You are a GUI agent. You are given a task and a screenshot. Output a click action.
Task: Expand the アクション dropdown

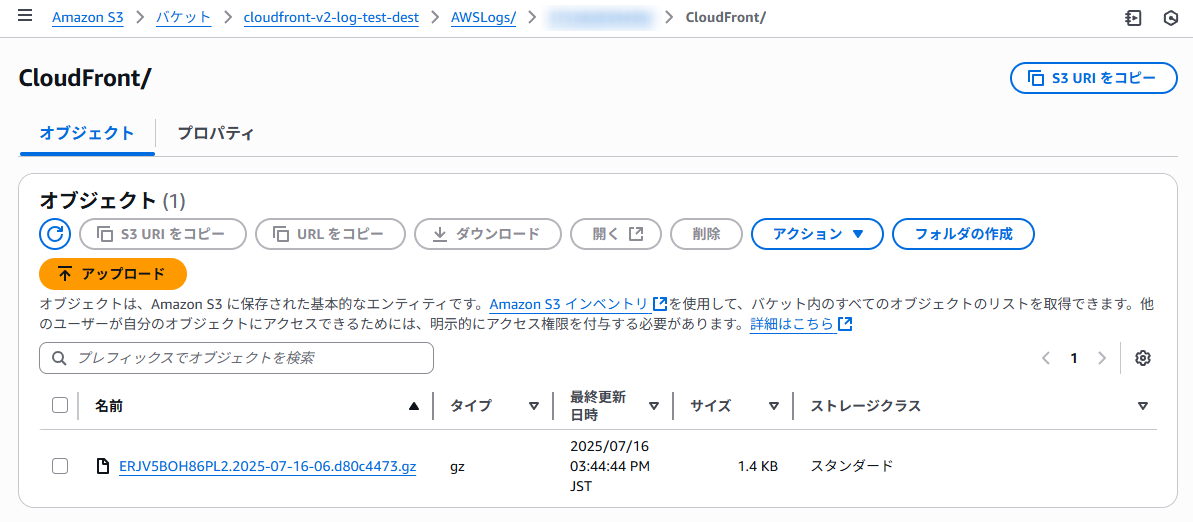coord(817,234)
